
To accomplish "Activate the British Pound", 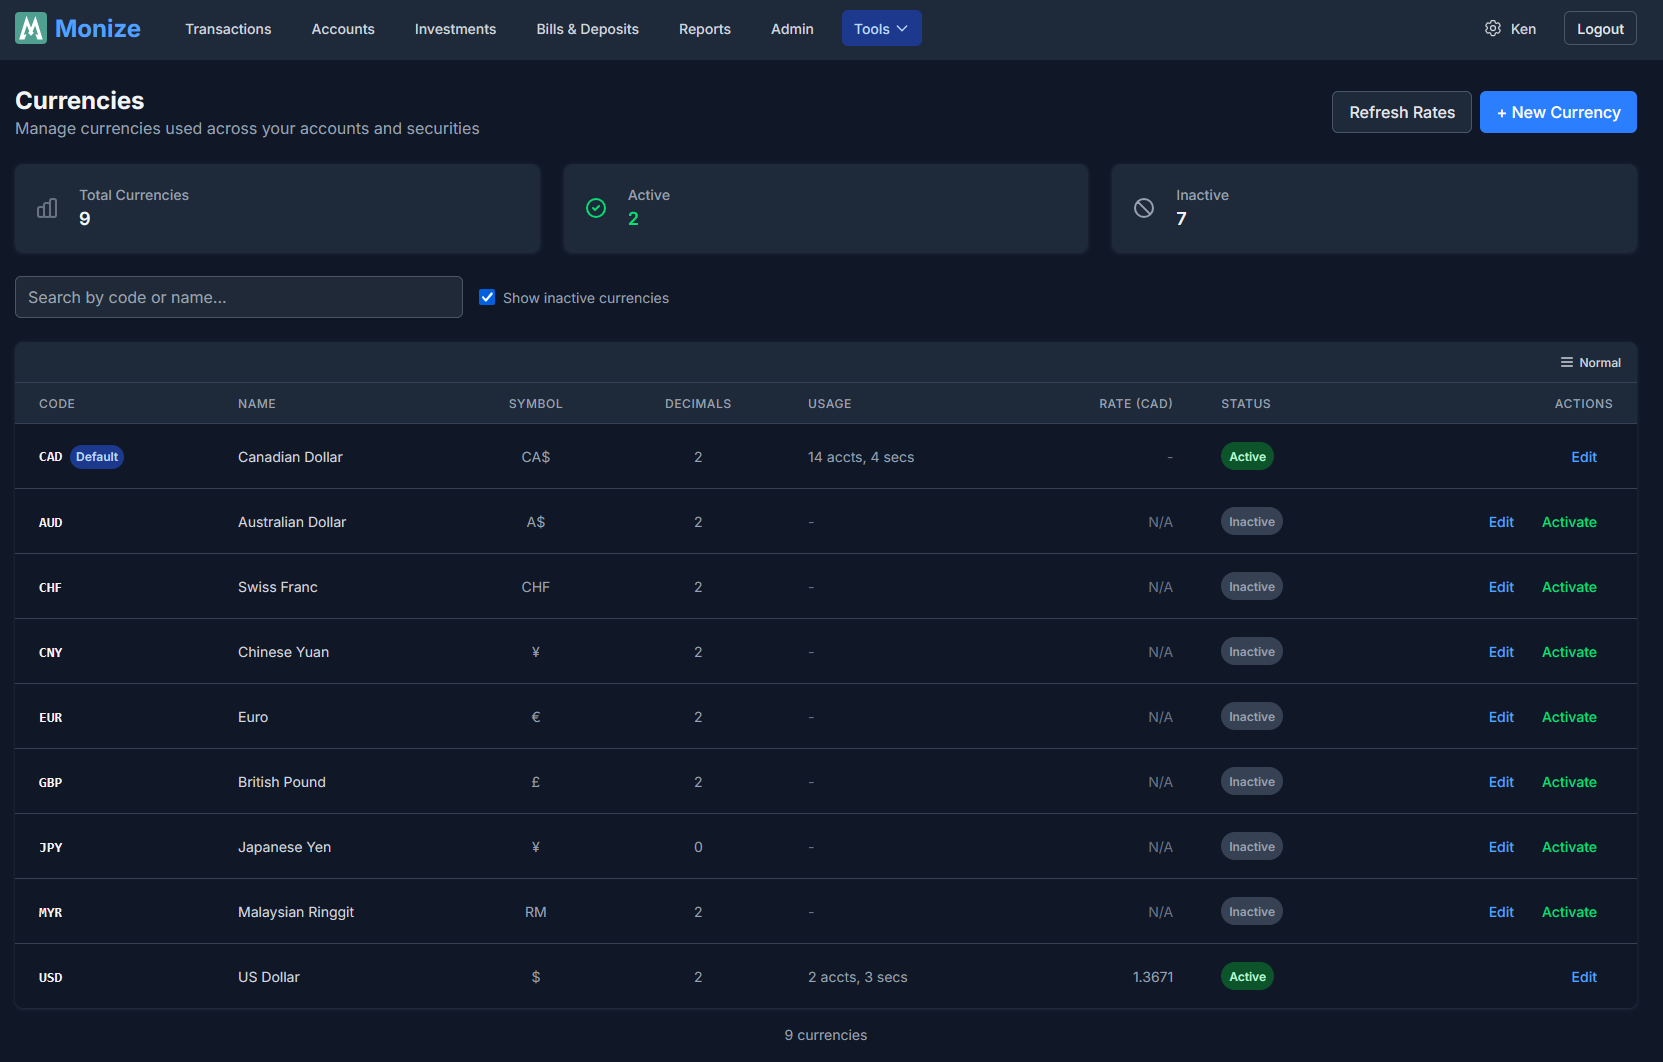I will (x=1569, y=782).
